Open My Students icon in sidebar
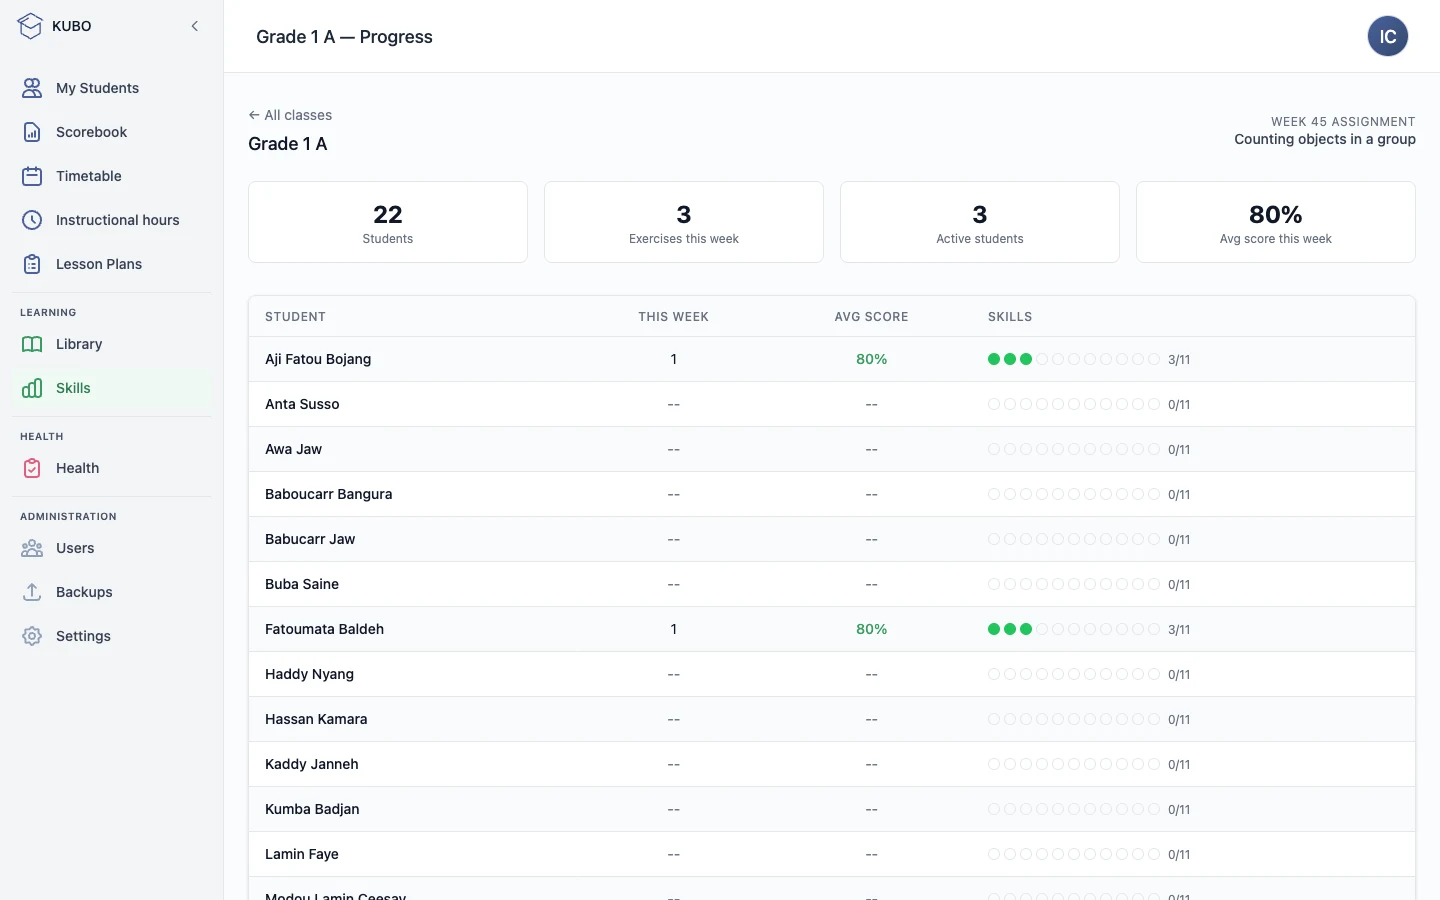 click(32, 88)
